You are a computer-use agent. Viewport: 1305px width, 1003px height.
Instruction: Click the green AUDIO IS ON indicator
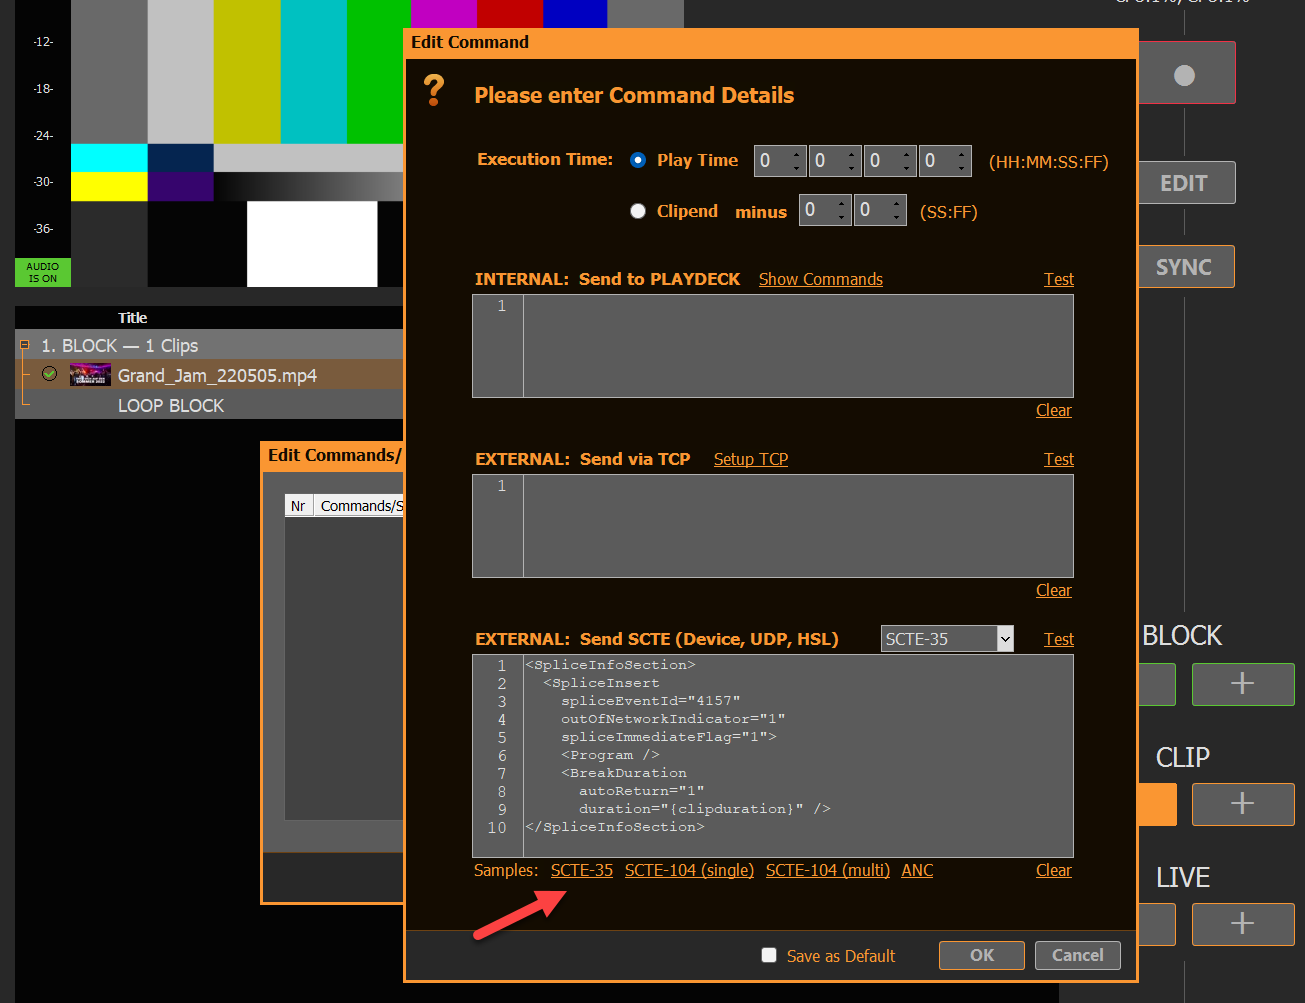pos(43,272)
